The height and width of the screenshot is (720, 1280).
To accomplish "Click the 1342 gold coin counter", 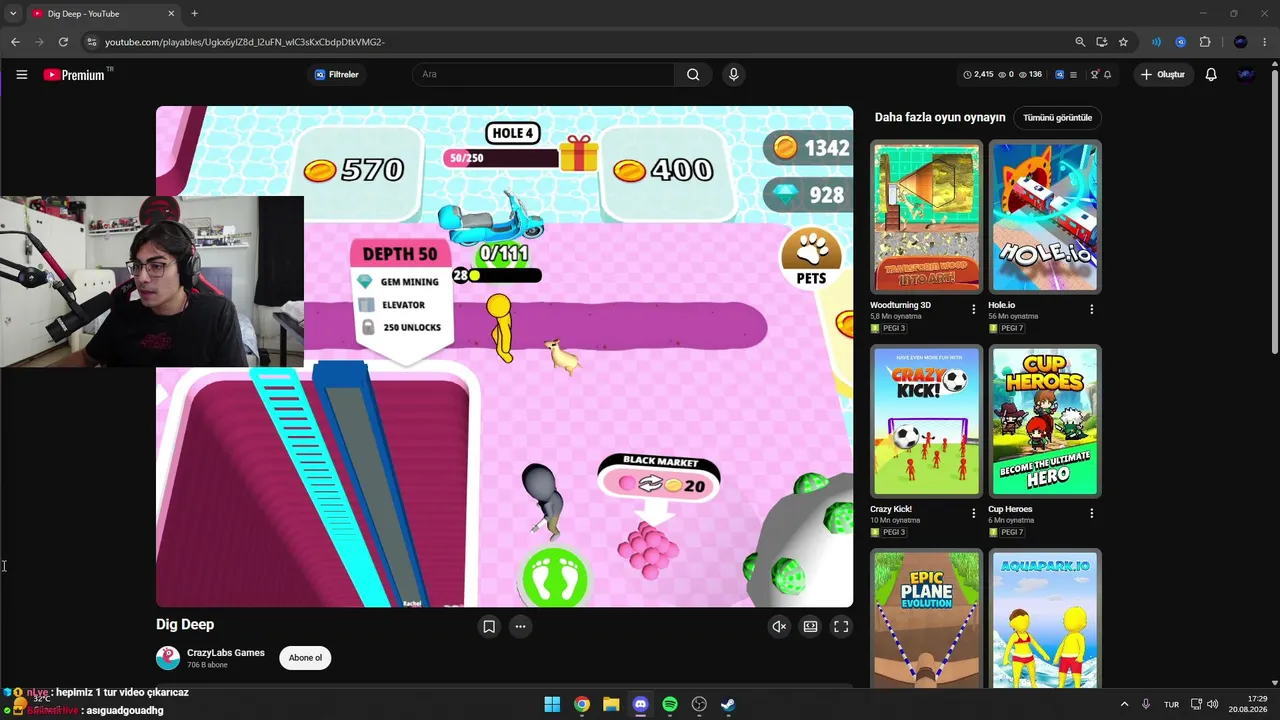I will 810,148.
